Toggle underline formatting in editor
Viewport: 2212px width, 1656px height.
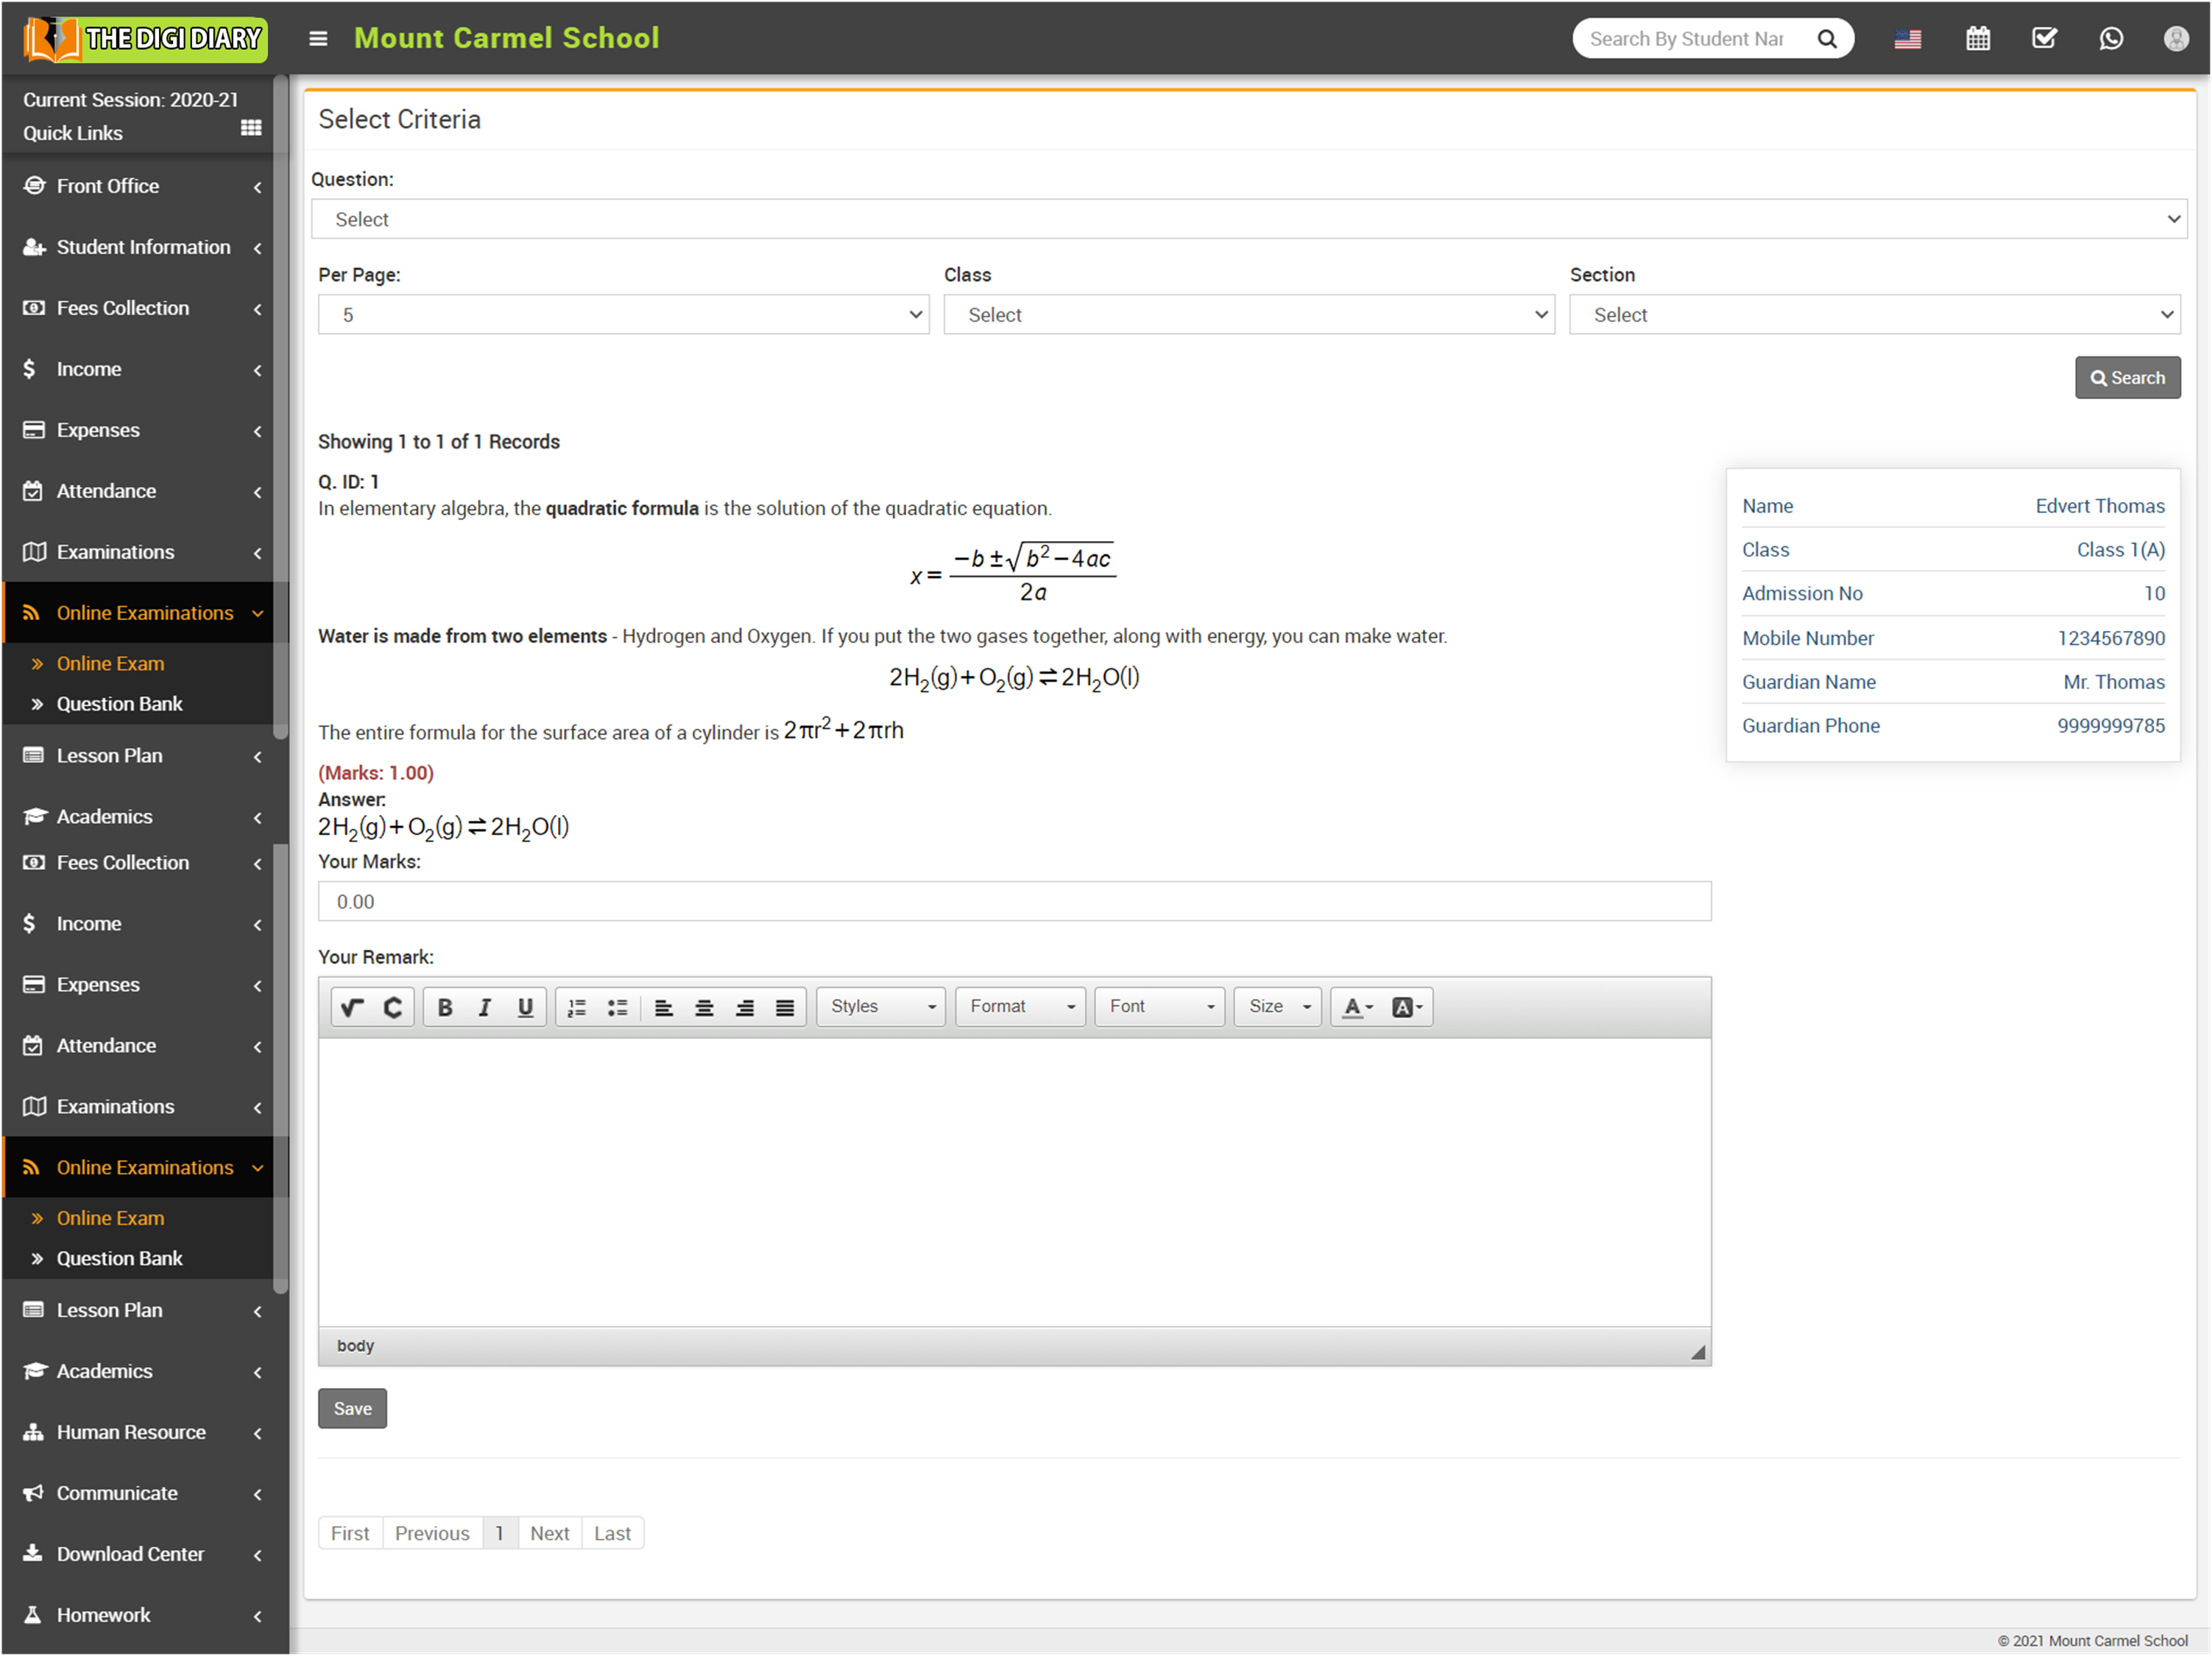pyautogui.click(x=525, y=1007)
